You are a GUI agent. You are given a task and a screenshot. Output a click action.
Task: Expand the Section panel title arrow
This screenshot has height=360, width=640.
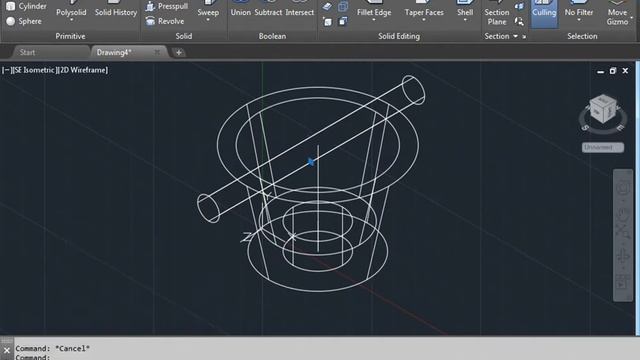(516, 36)
